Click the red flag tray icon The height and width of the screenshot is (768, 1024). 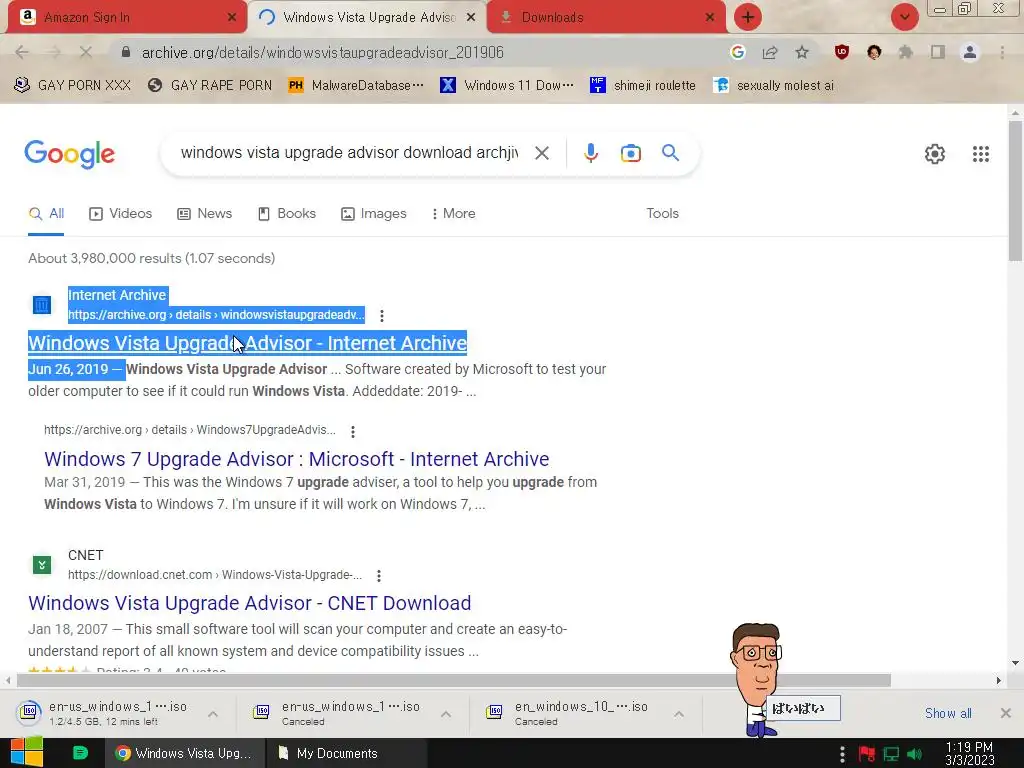pyautogui.click(x=867, y=754)
